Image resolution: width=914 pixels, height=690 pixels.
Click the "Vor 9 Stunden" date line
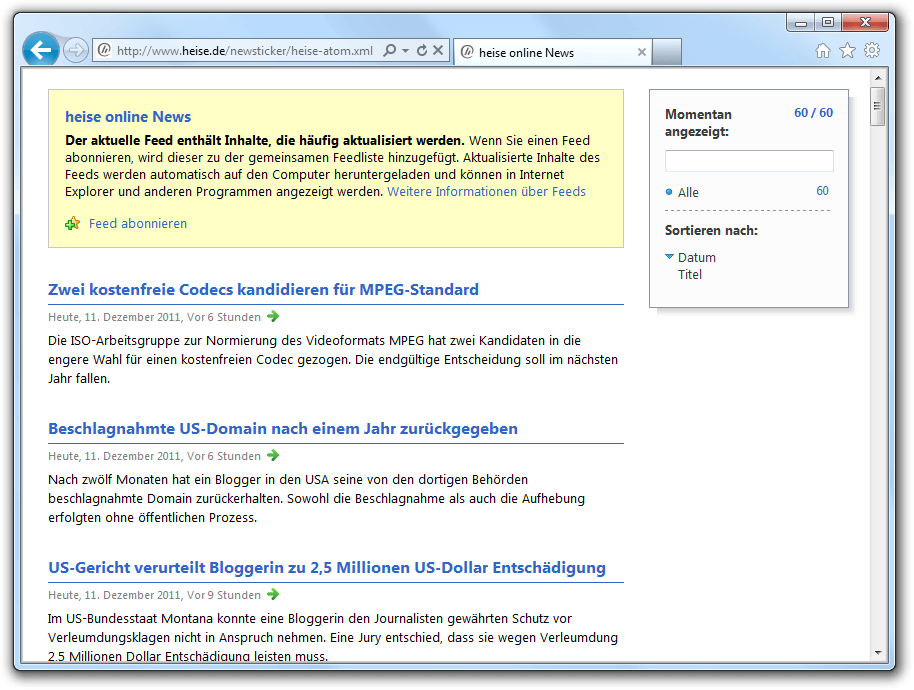154,595
